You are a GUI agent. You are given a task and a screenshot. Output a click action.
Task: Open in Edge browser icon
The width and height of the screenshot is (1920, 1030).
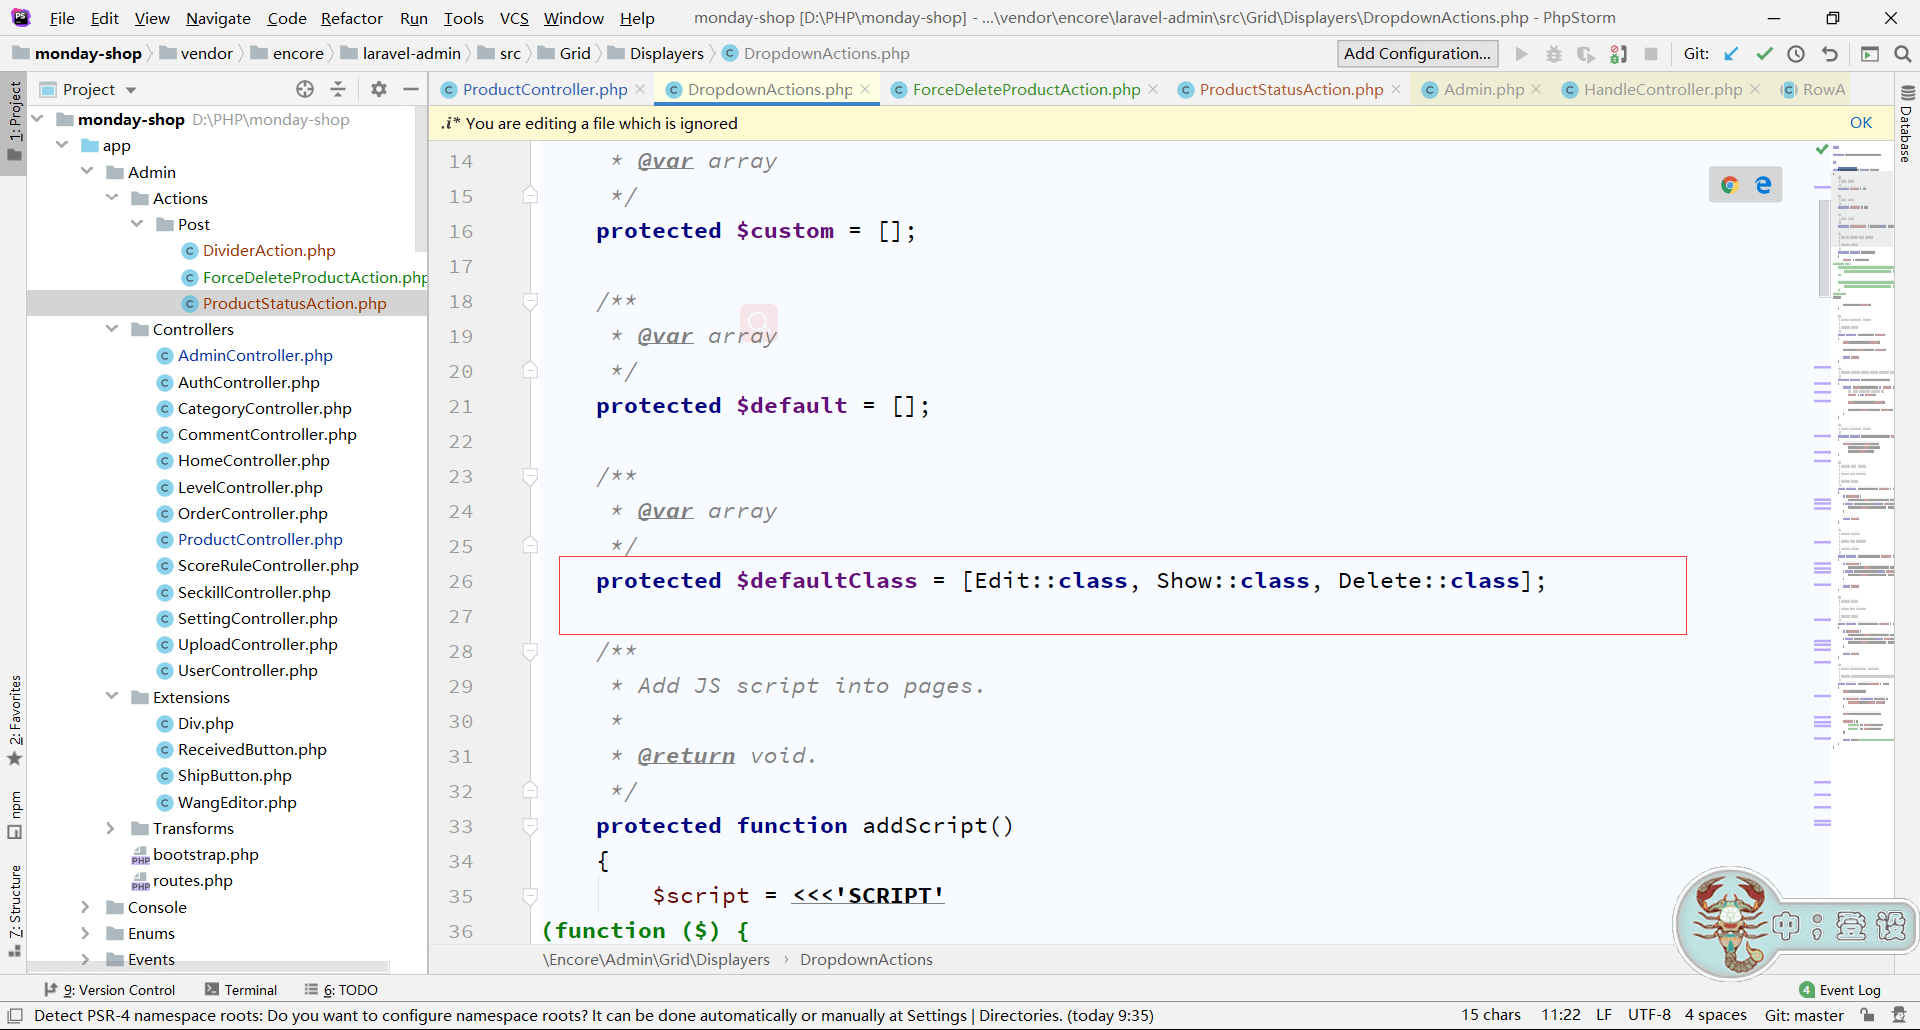coord(1763,185)
